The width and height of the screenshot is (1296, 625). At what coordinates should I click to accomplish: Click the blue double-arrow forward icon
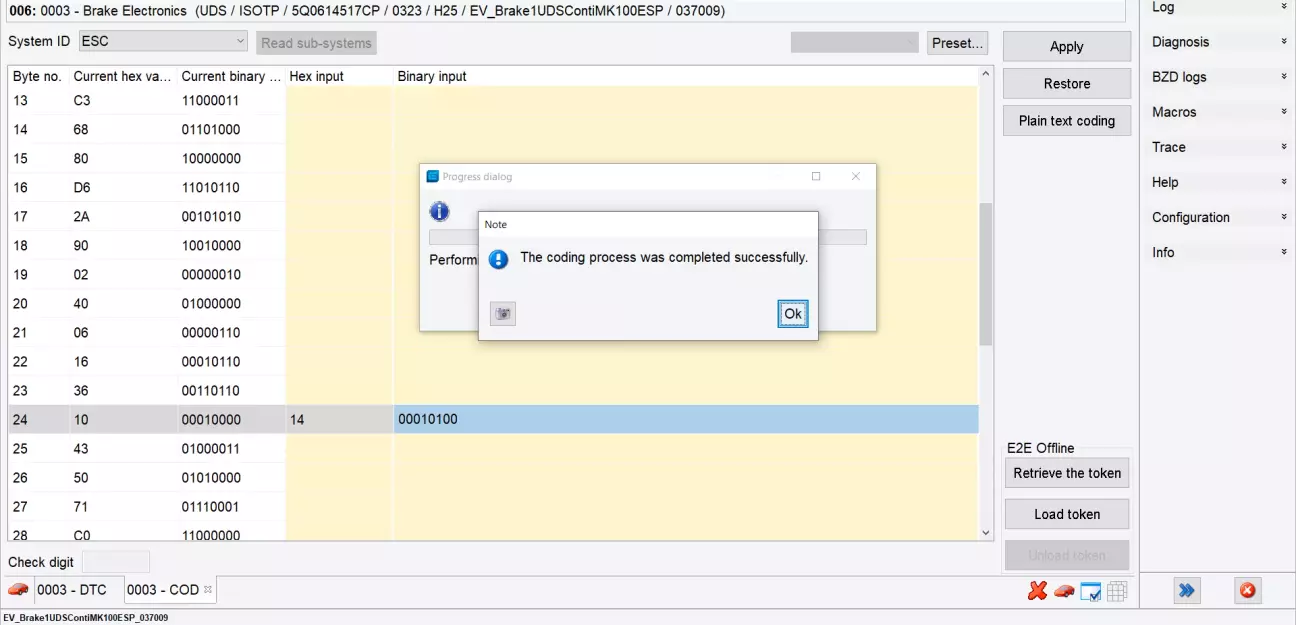1186,591
